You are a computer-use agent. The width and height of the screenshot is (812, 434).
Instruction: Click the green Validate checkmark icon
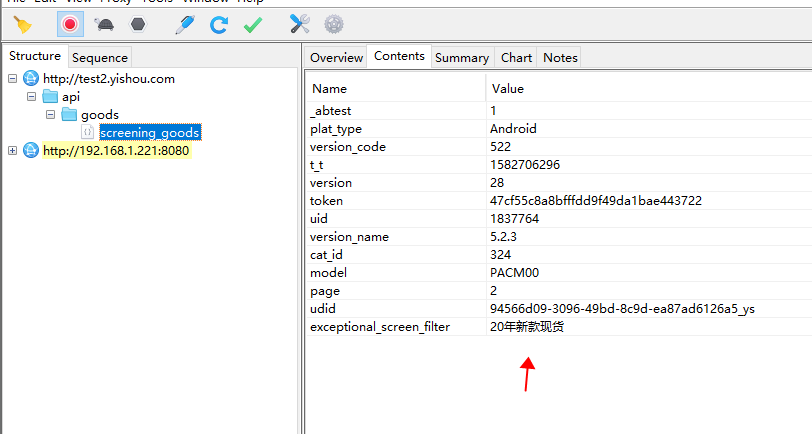click(x=253, y=24)
